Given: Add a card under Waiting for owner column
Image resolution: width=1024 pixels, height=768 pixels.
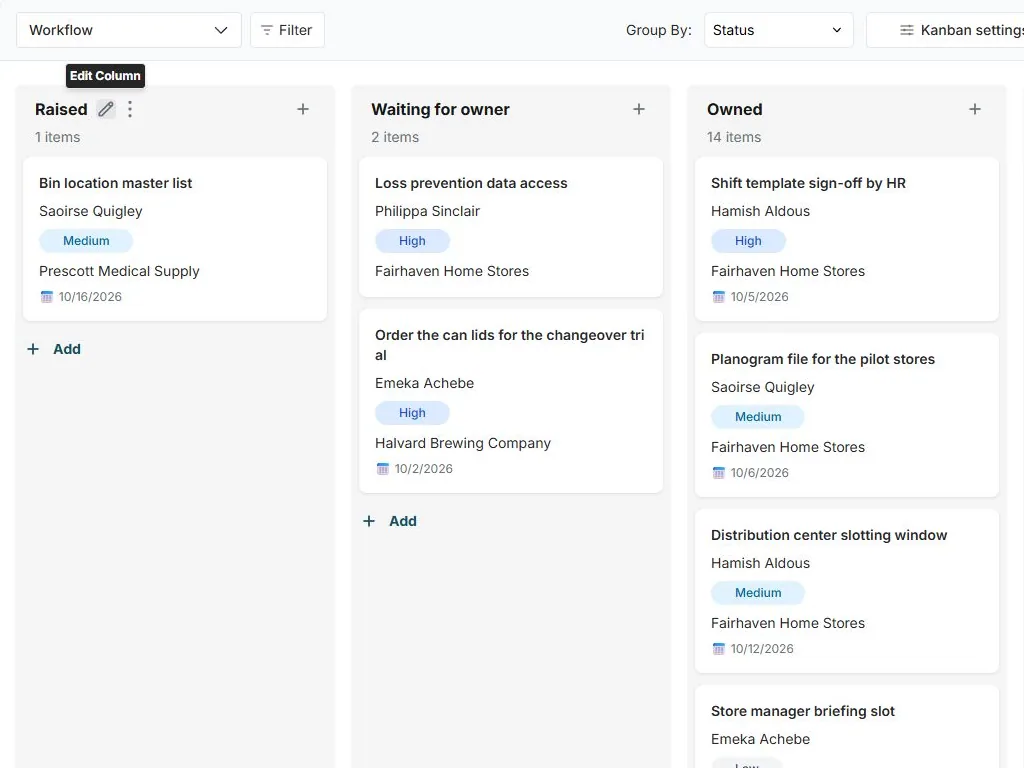Looking at the screenshot, I should pyautogui.click(x=390, y=521).
